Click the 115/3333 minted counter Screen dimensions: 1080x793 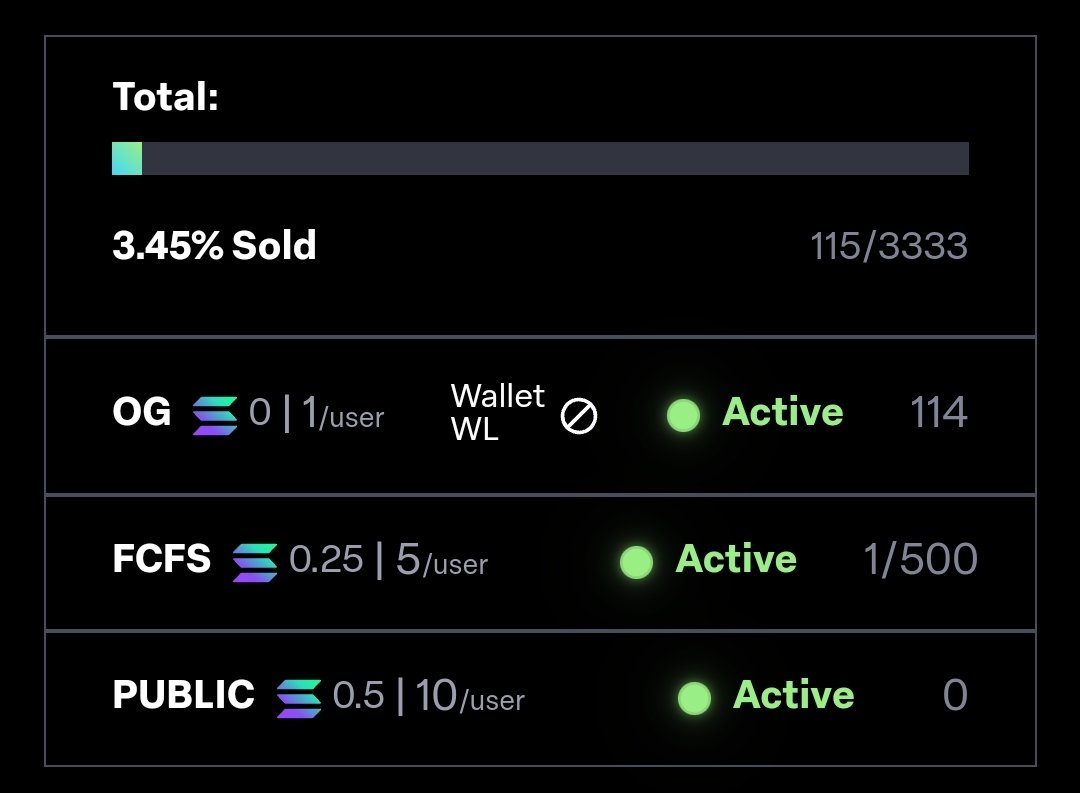tap(889, 246)
